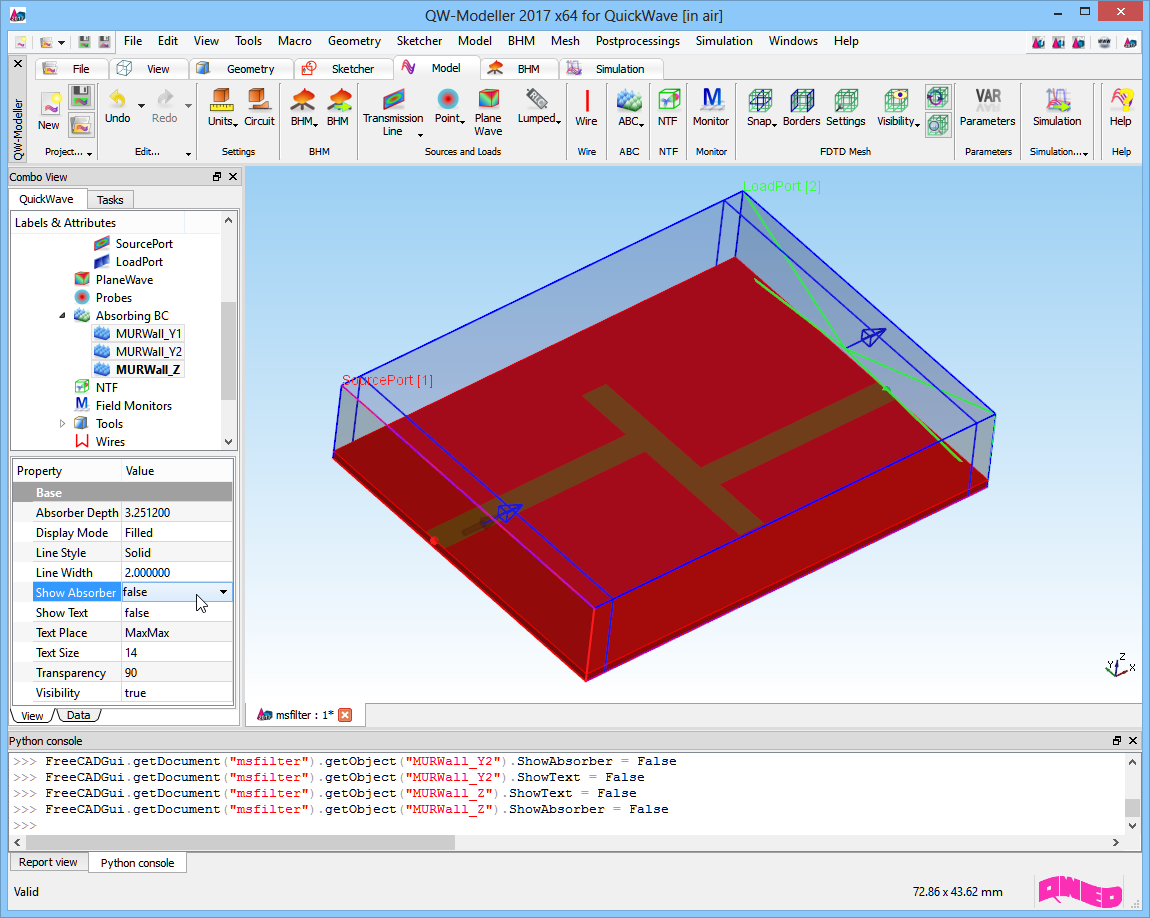Select the Plane Wave source tool
The image size is (1150, 918).
click(x=488, y=111)
